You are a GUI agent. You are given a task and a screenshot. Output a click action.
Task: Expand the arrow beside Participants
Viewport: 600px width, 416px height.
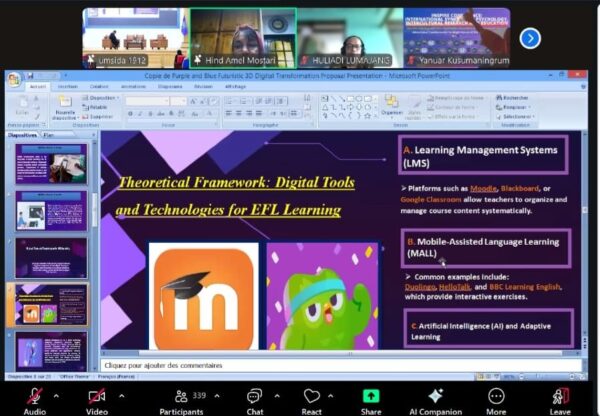[x=220, y=394]
